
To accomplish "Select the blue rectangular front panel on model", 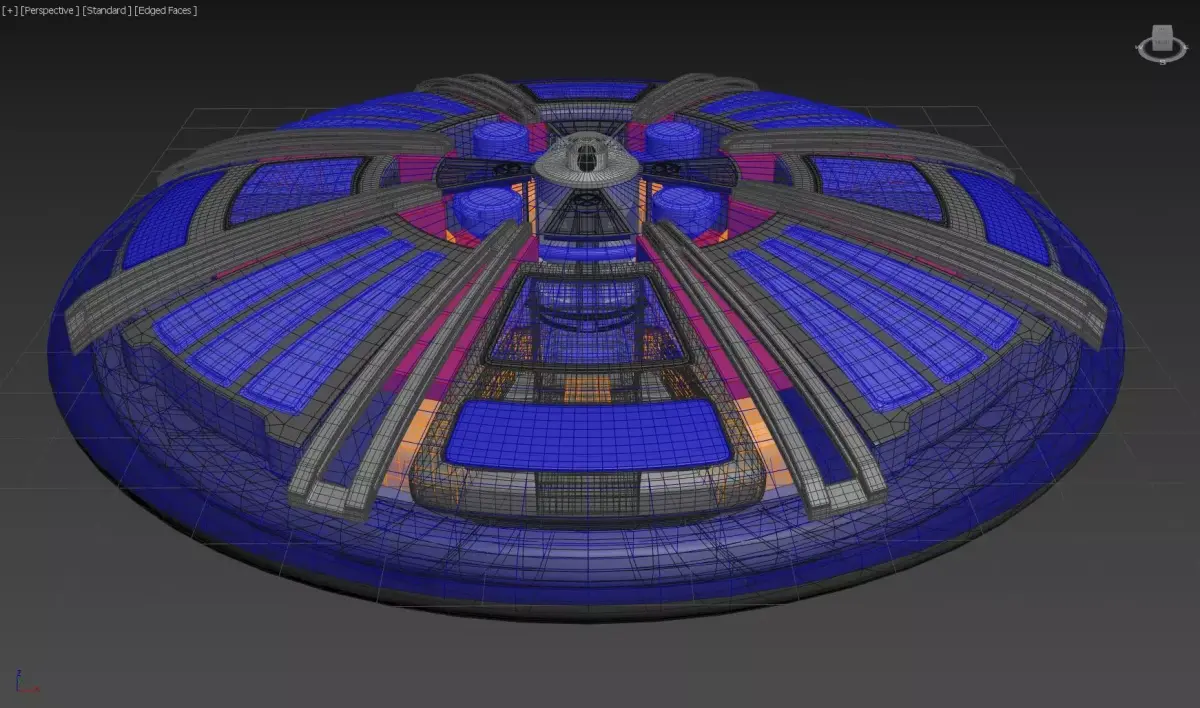I will click(587, 436).
